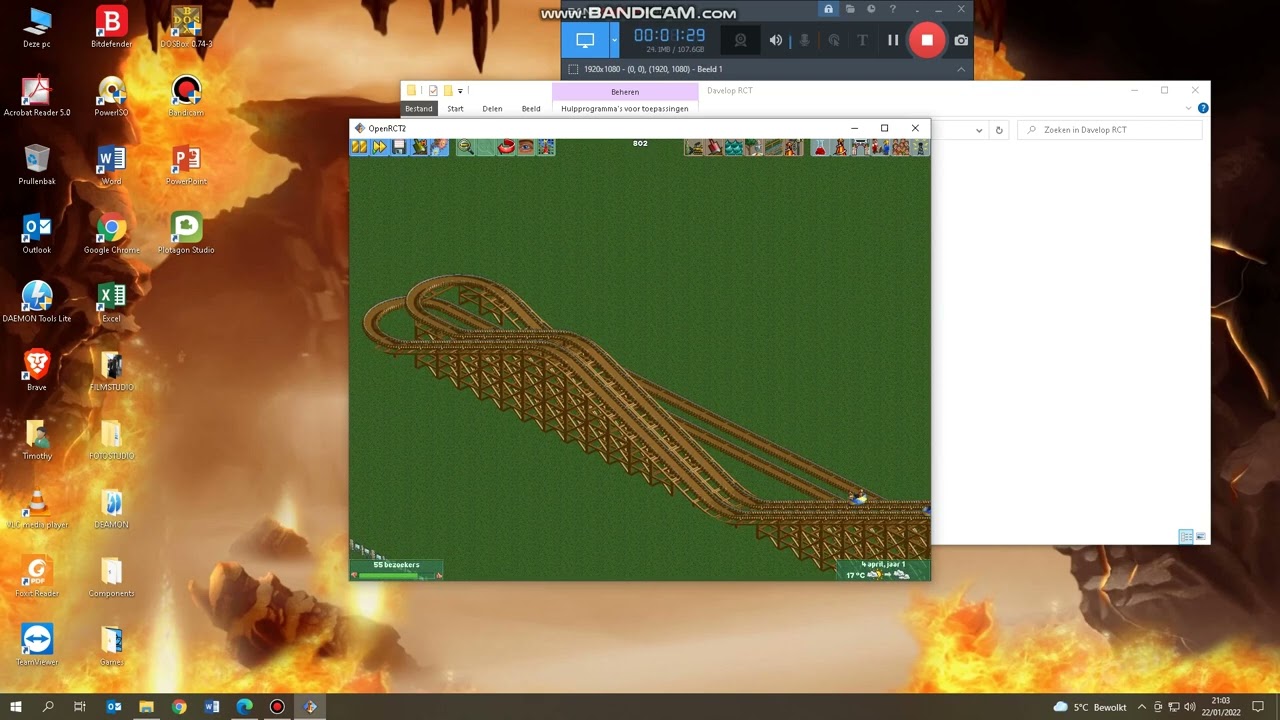
Task: Expand File Explorer ribbon chevron
Action: (x=1189, y=108)
